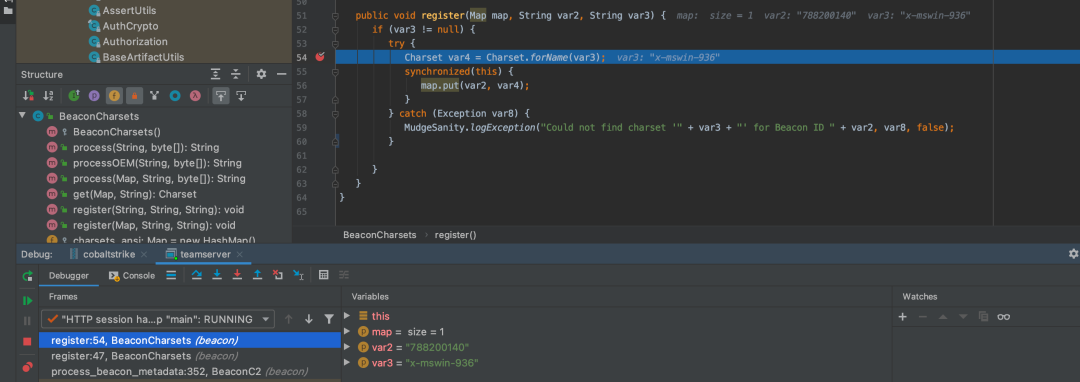The height and width of the screenshot is (382, 1080).
Task: Resume the program with the green play icon
Action: coord(28,301)
